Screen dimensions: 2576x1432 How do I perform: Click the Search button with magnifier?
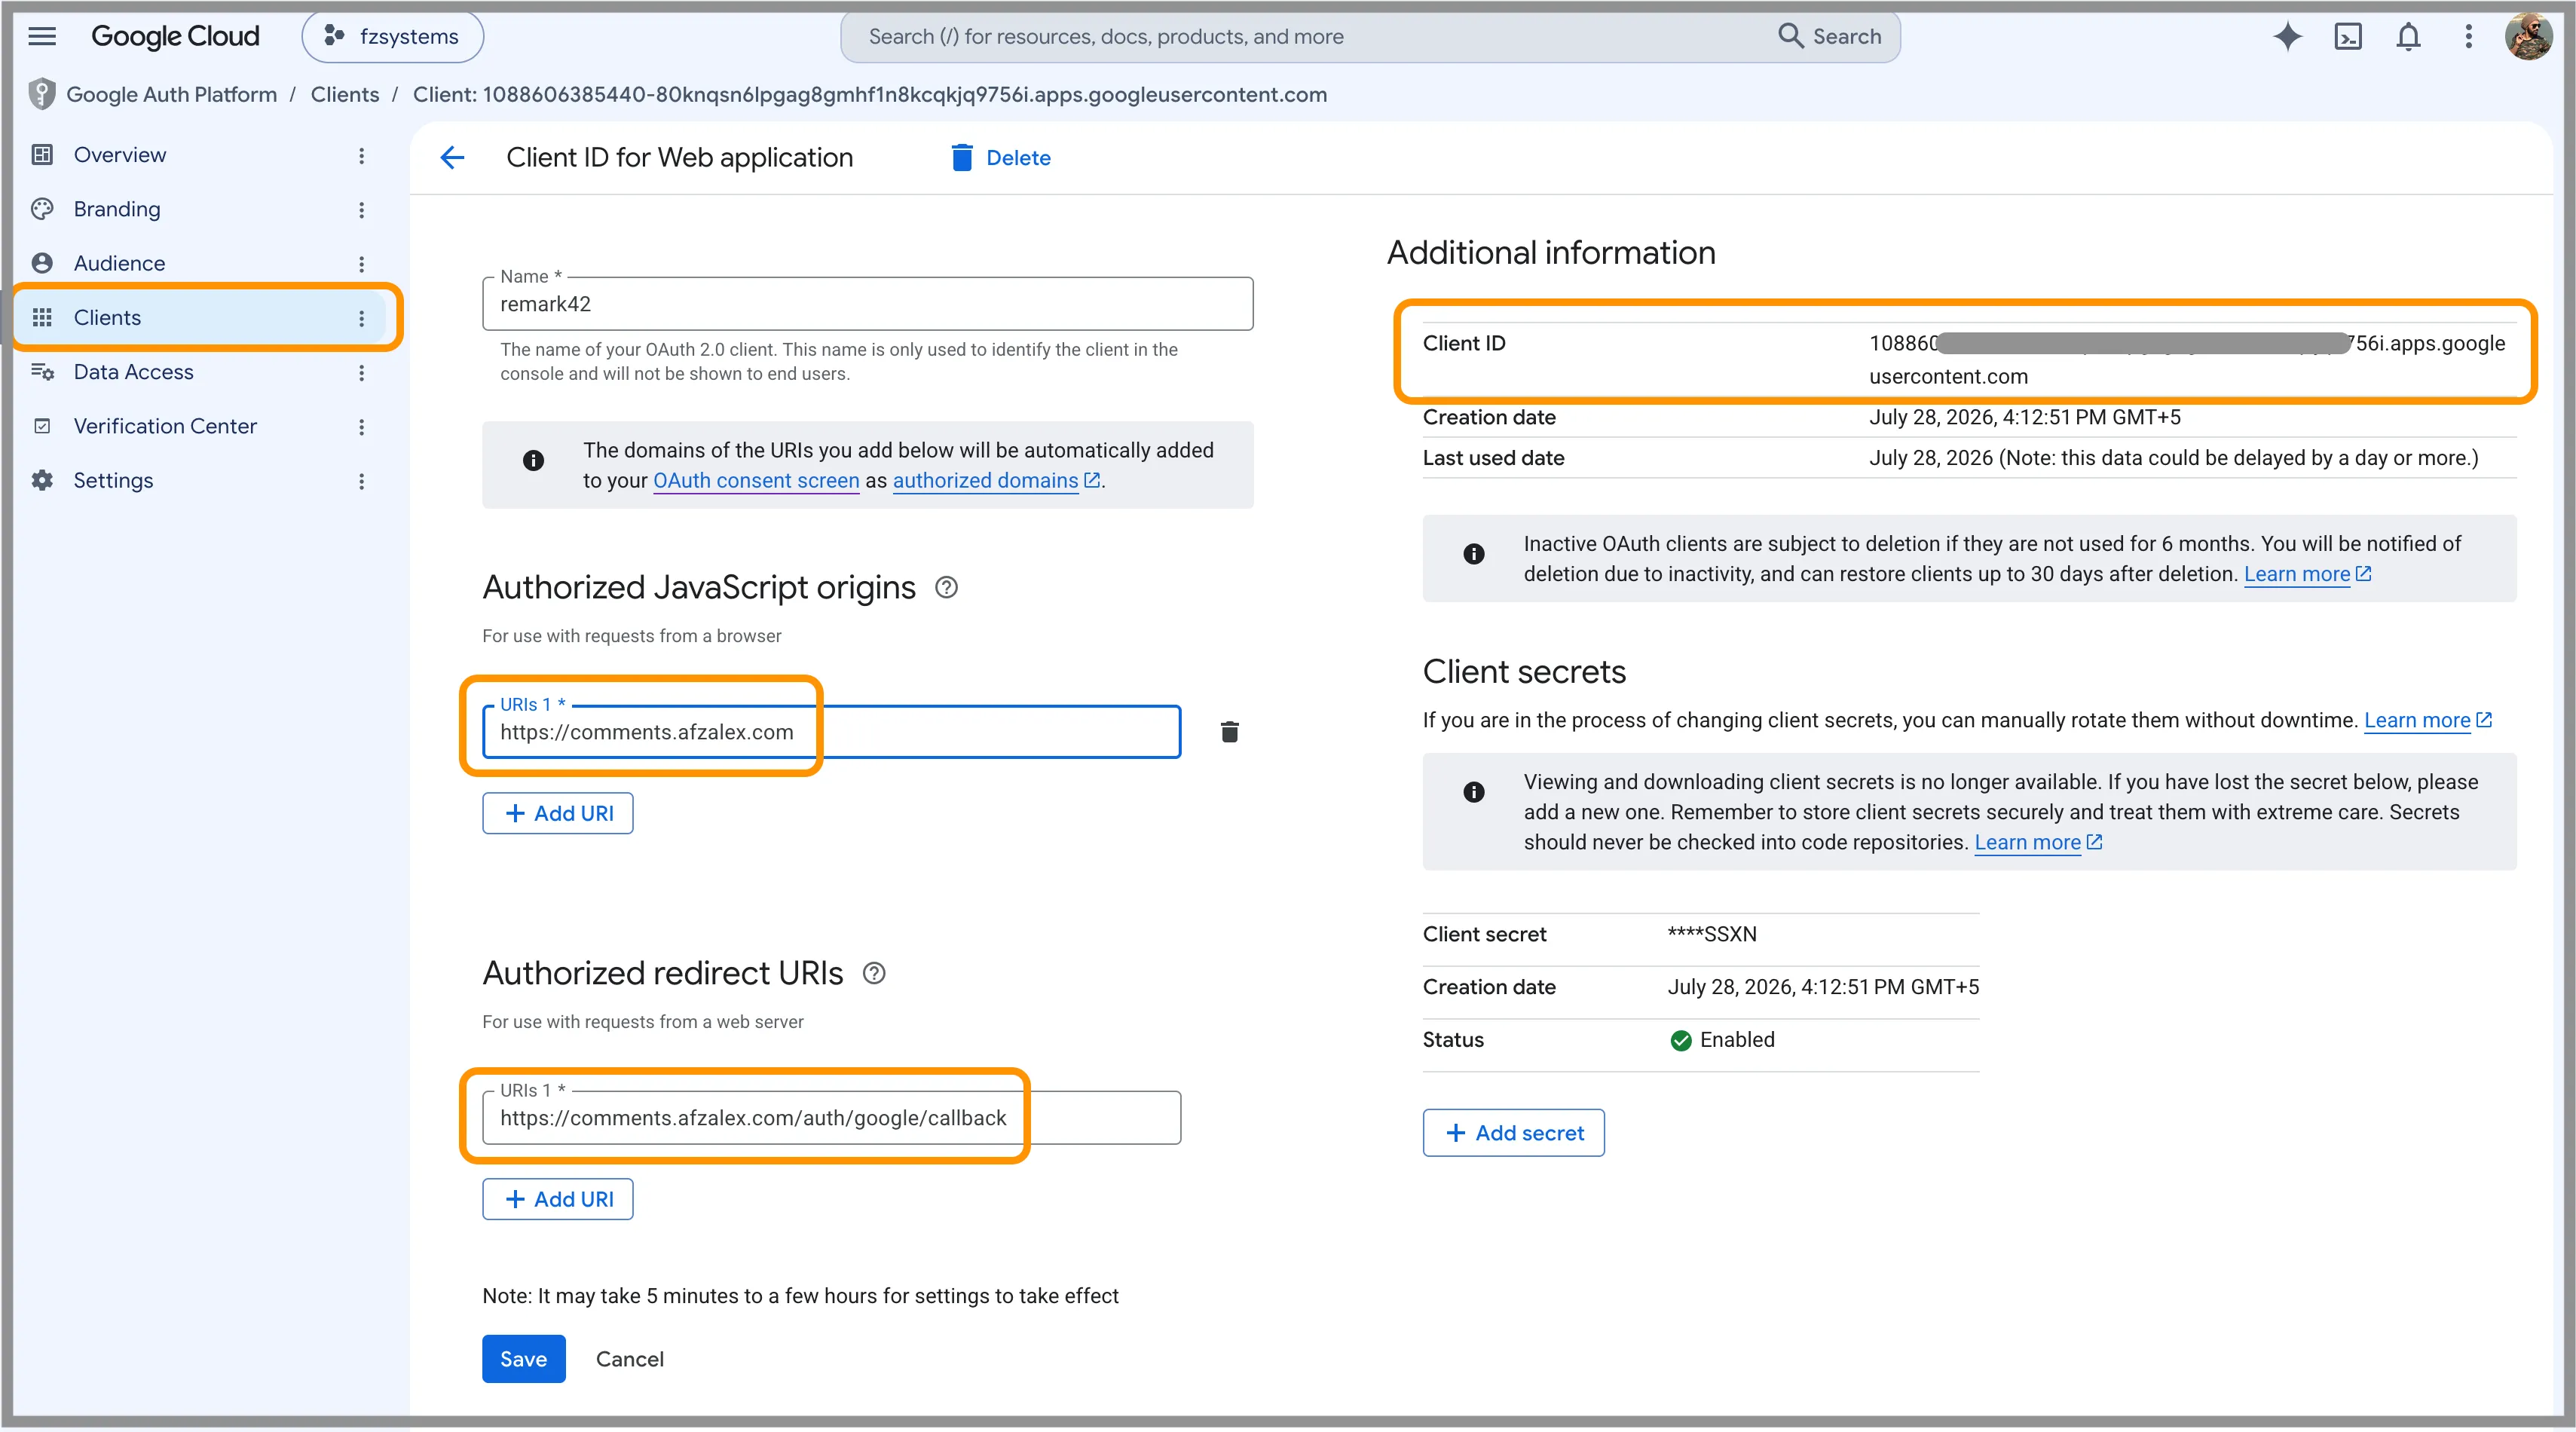1830,37
